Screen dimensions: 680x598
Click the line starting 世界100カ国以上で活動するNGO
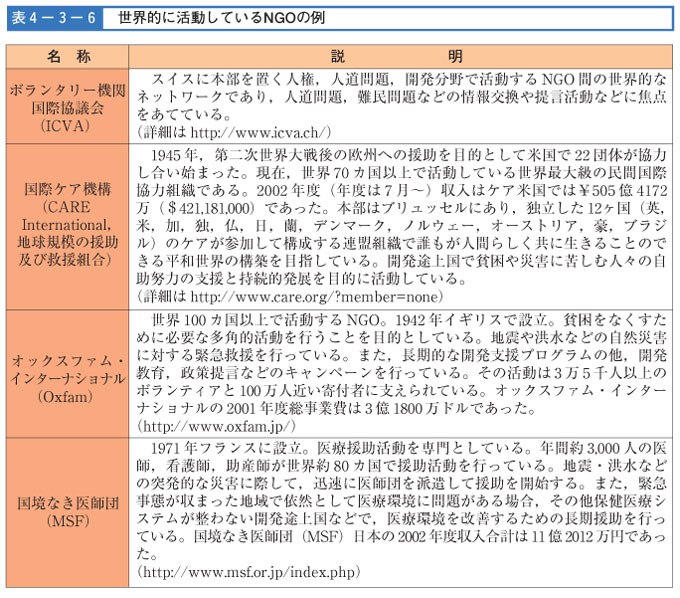coord(408,320)
